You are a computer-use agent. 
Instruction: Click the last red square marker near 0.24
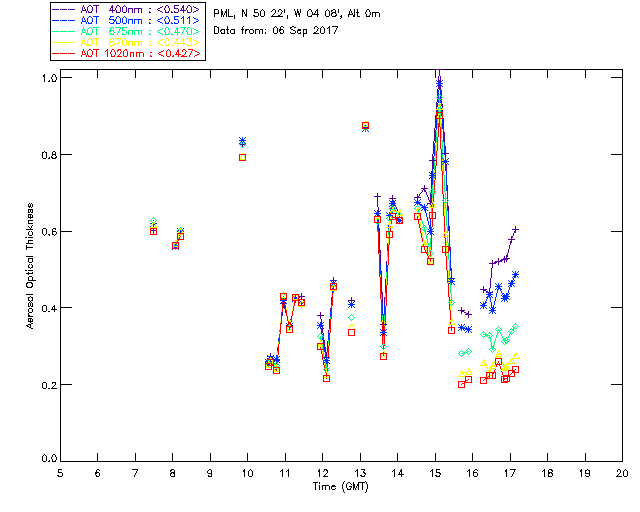click(x=516, y=370)
